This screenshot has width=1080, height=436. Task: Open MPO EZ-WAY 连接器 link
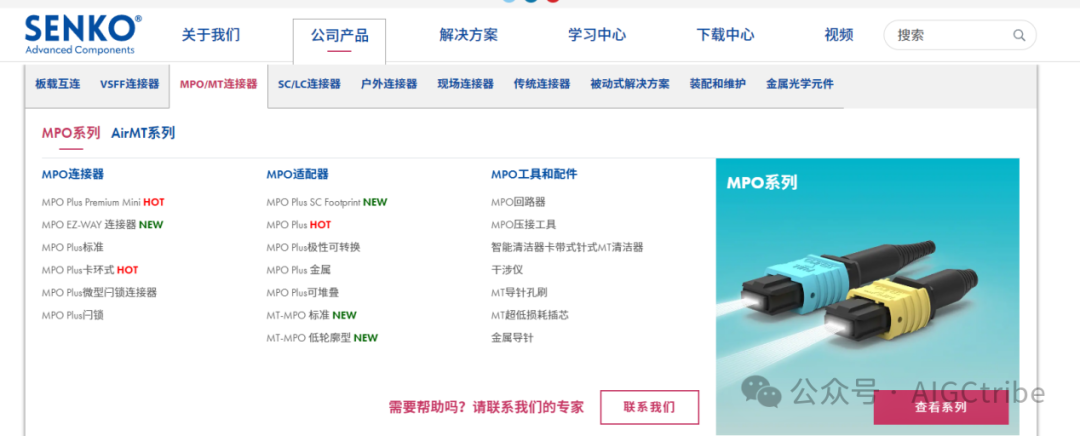click(89, 225)
